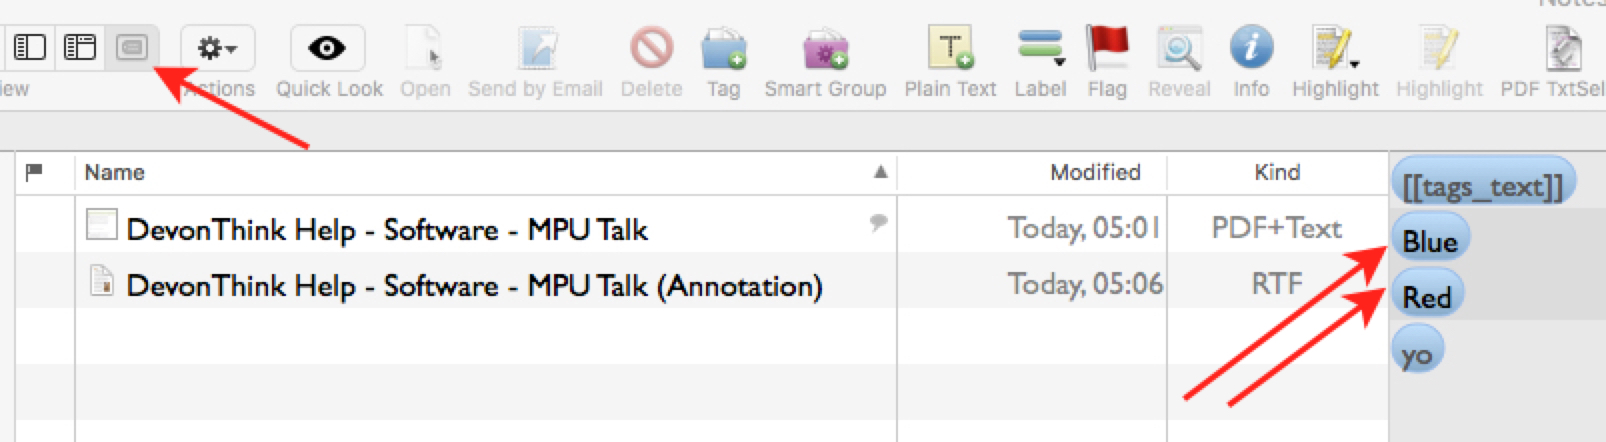Create a new Smart Group

[x=825, y=48]
